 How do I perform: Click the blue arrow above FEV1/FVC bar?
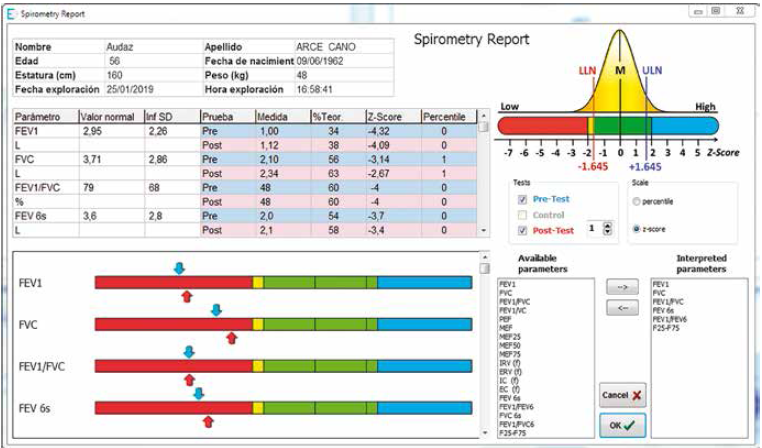(x=188, y=351)
